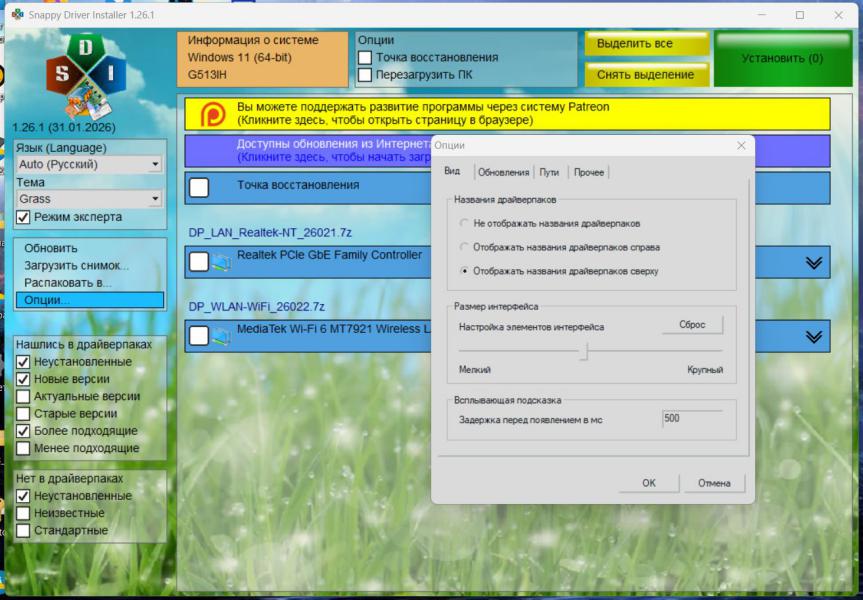
Task: Click the SDI application logo
Action: (86, 73)
